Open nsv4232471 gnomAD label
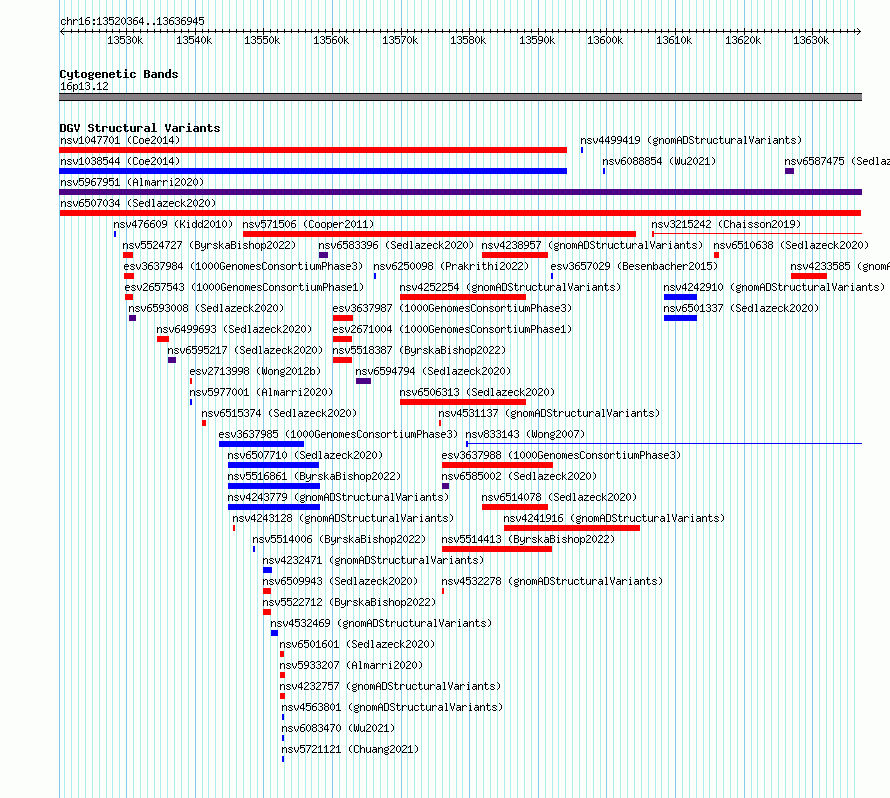This screenshot has width=890, height=798. [373, 560]
